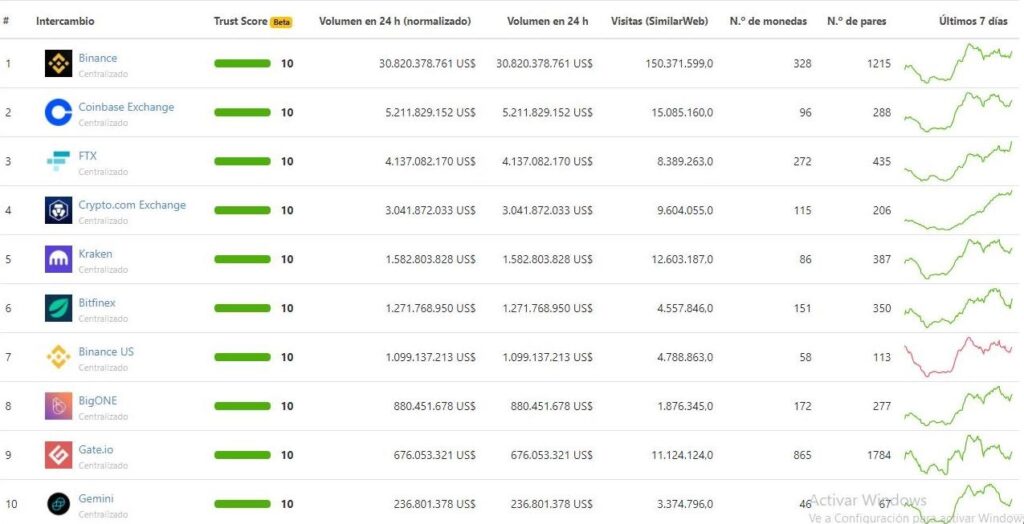This screenshot has width=1024, height=524.
Task: Open the Gate.io exchange link
Action: 95,450
